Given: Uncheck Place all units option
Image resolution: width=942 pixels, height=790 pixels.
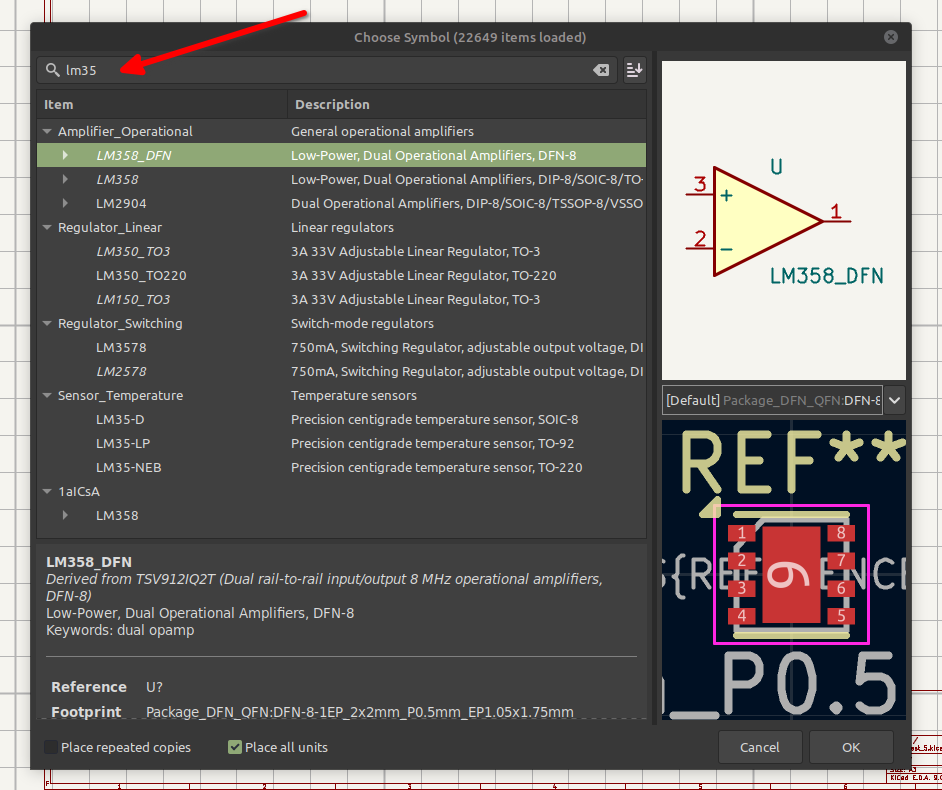Looking at the screenshot, I should [235, 747].
